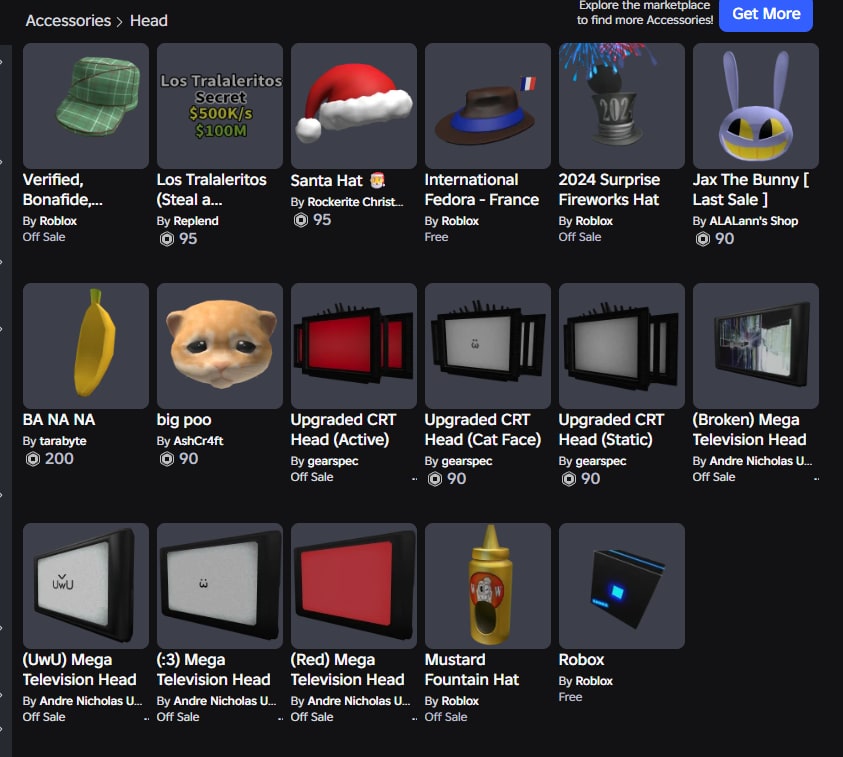Open the (UwU) Mega Television Head image
This screenshot has width=843, height=757.
point(85,586)
